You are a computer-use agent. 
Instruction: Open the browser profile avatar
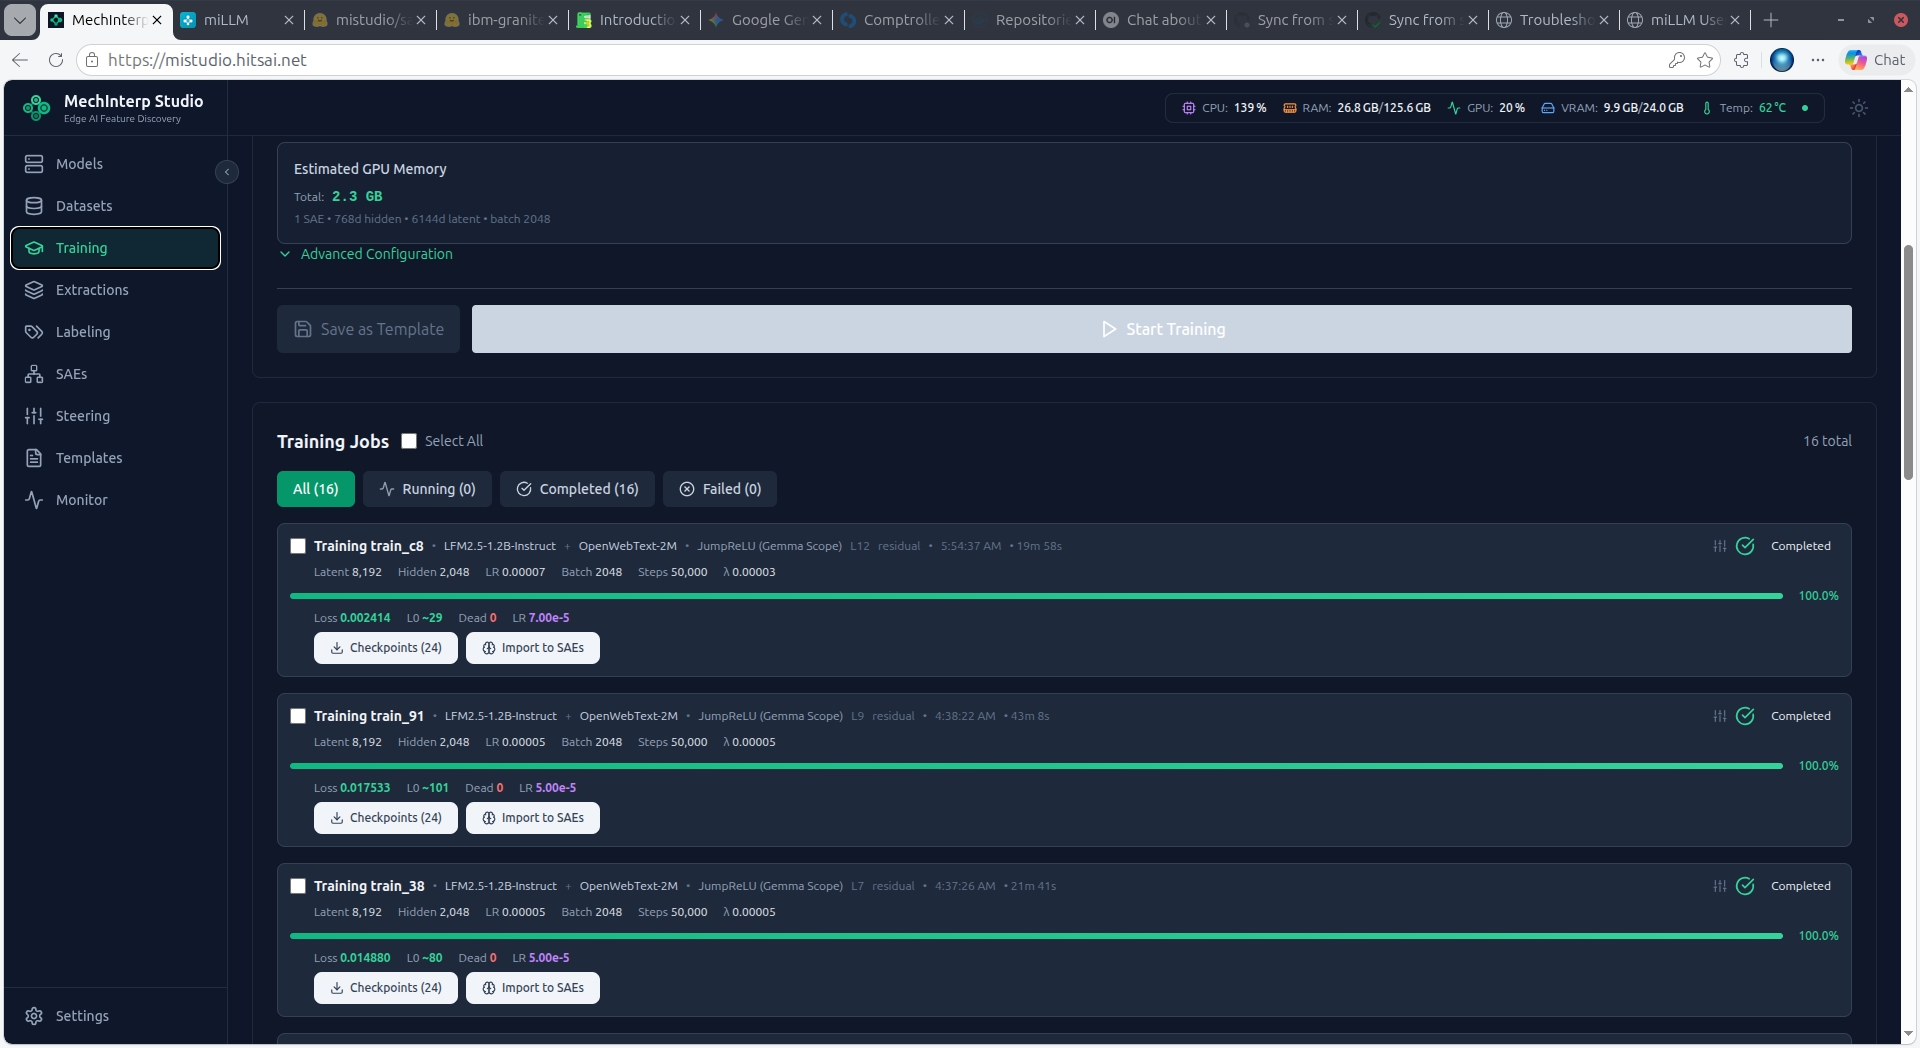(1782, 60)
